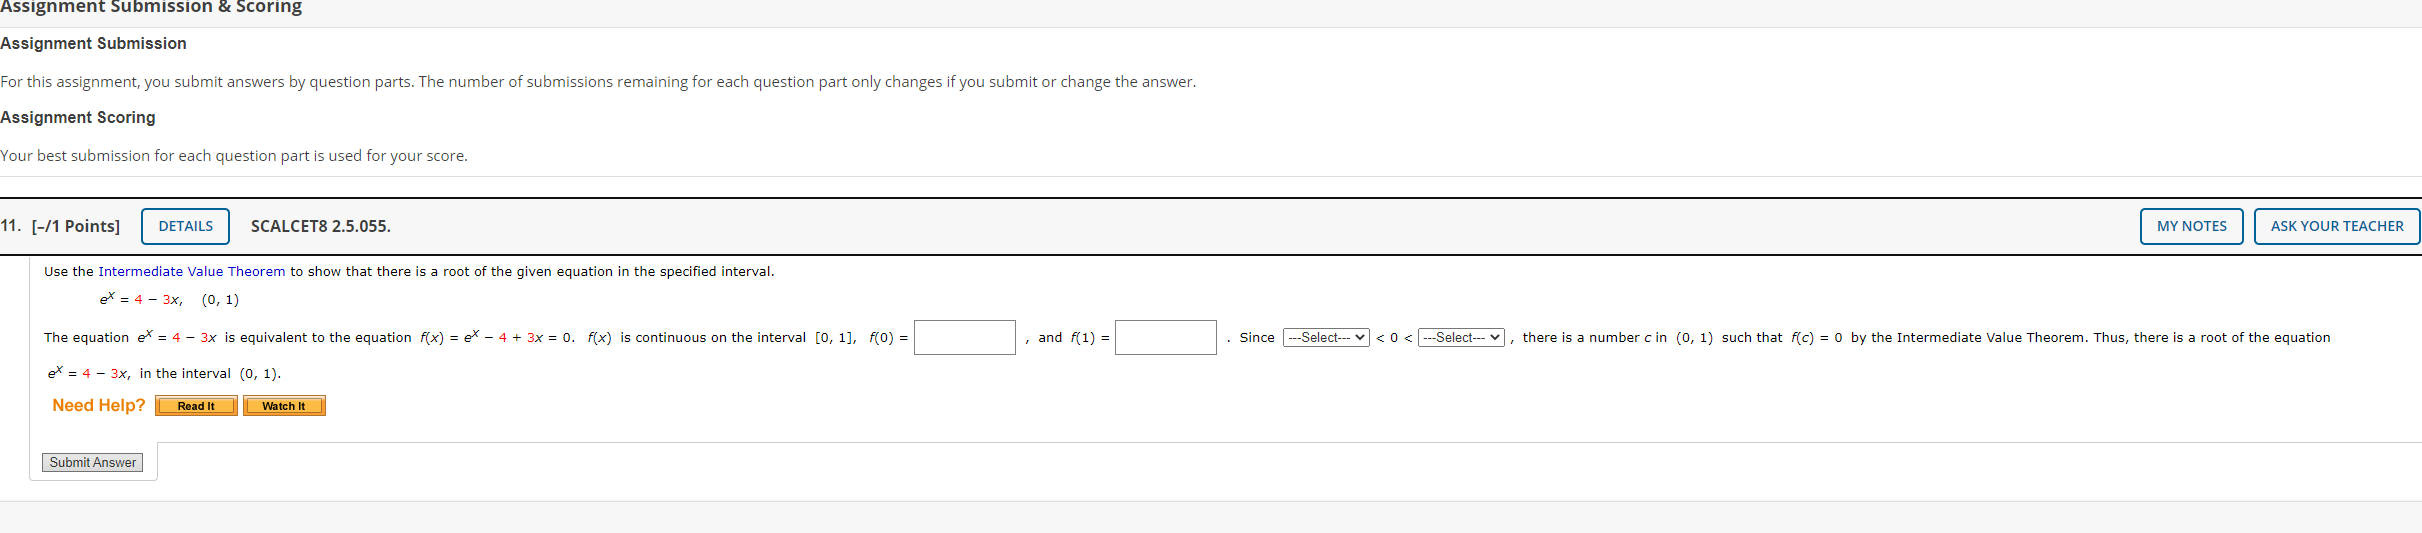The image size is (2422, 533).
Task: Click the best submission scoring text
Action: pyautogui.click(x=234, y=155)
